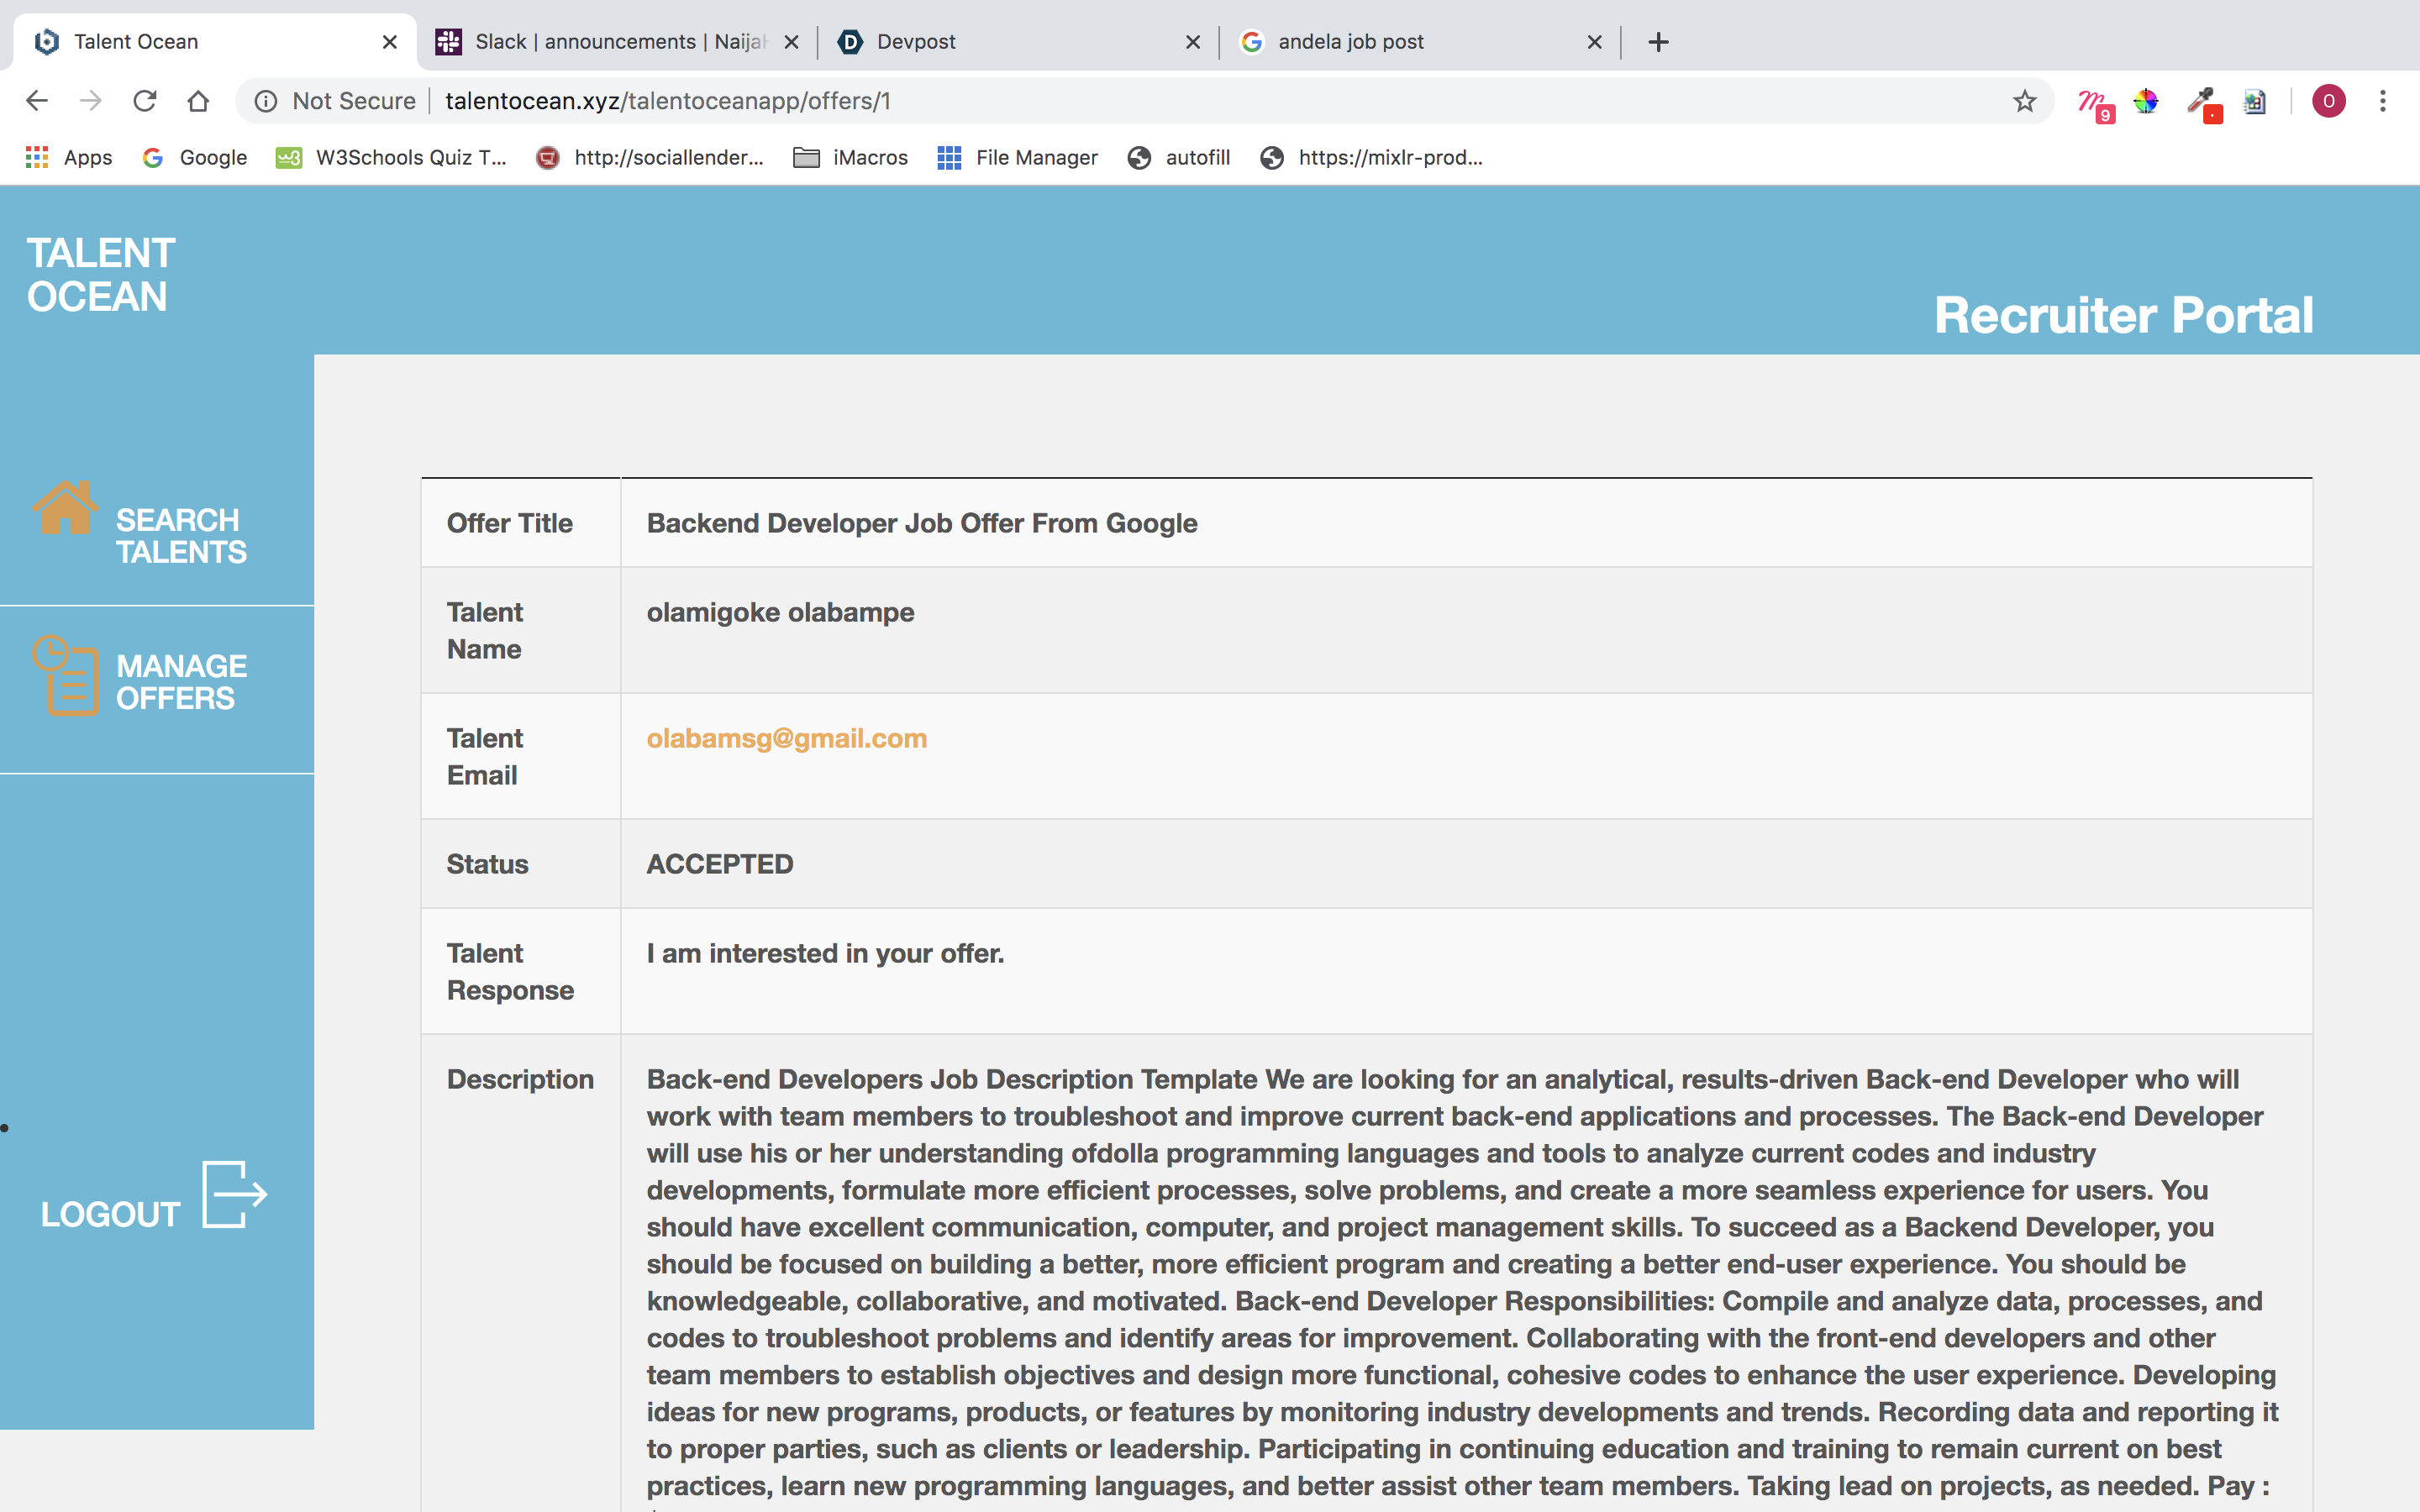
Task: Switch to the Slack announcements tab
Action: pos(615,42)
